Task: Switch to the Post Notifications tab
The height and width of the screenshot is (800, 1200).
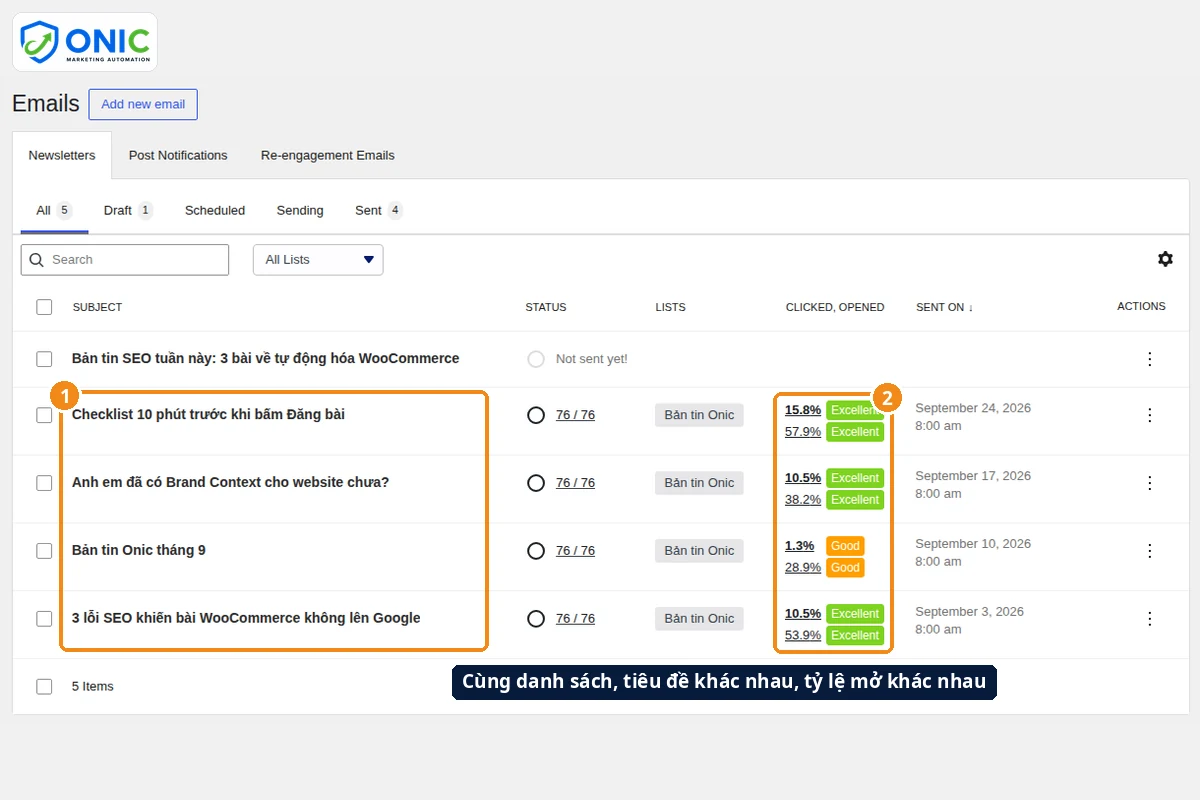Action: (x=178, y=156)
